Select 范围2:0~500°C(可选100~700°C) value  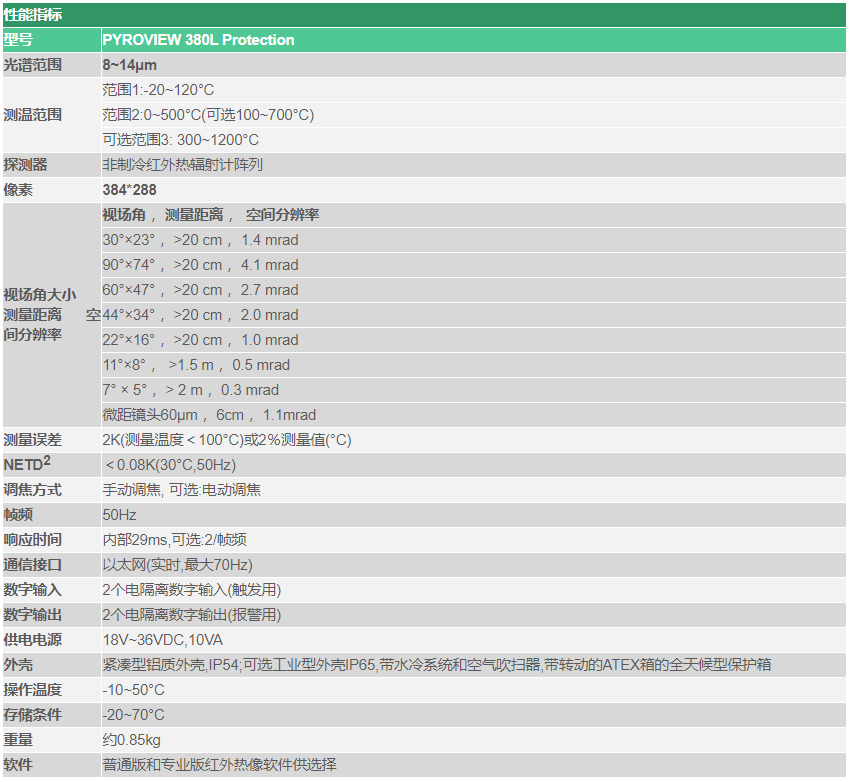[208, 115]
